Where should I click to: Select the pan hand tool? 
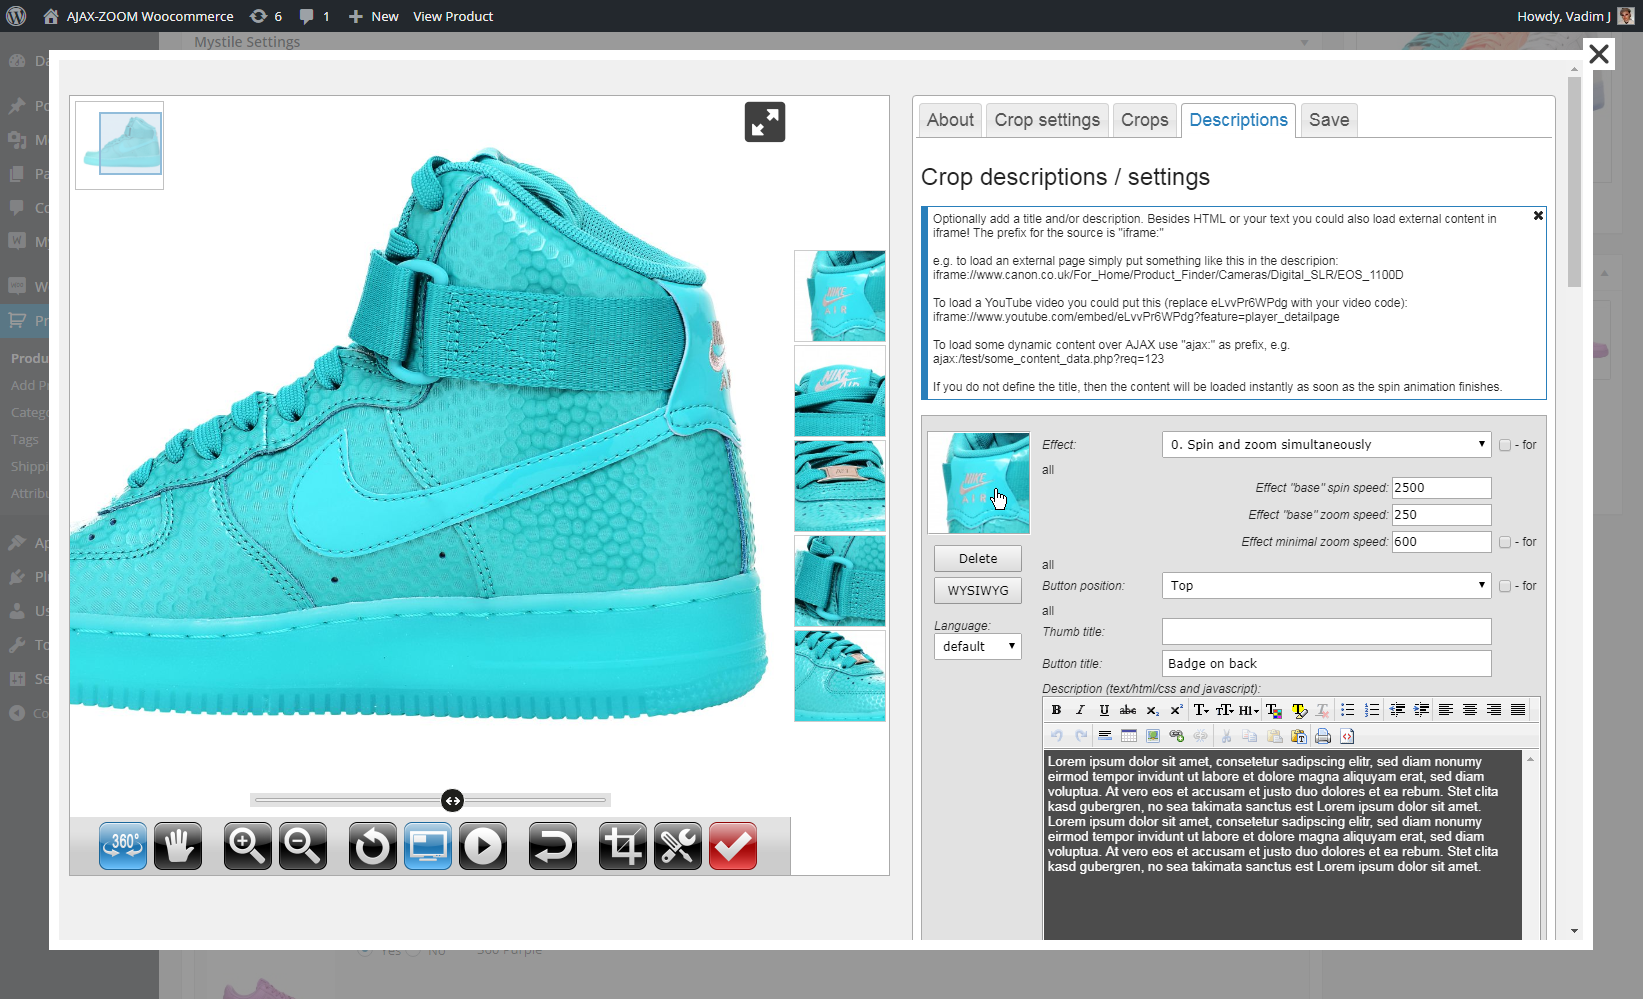pyautogui.click(x=178, y=846)
